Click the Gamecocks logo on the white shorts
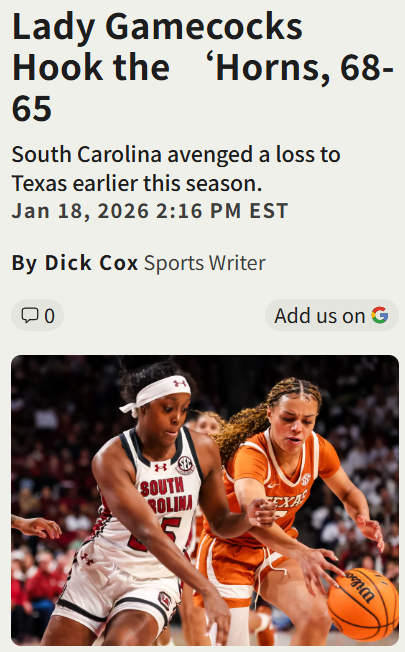 (165, 600)
